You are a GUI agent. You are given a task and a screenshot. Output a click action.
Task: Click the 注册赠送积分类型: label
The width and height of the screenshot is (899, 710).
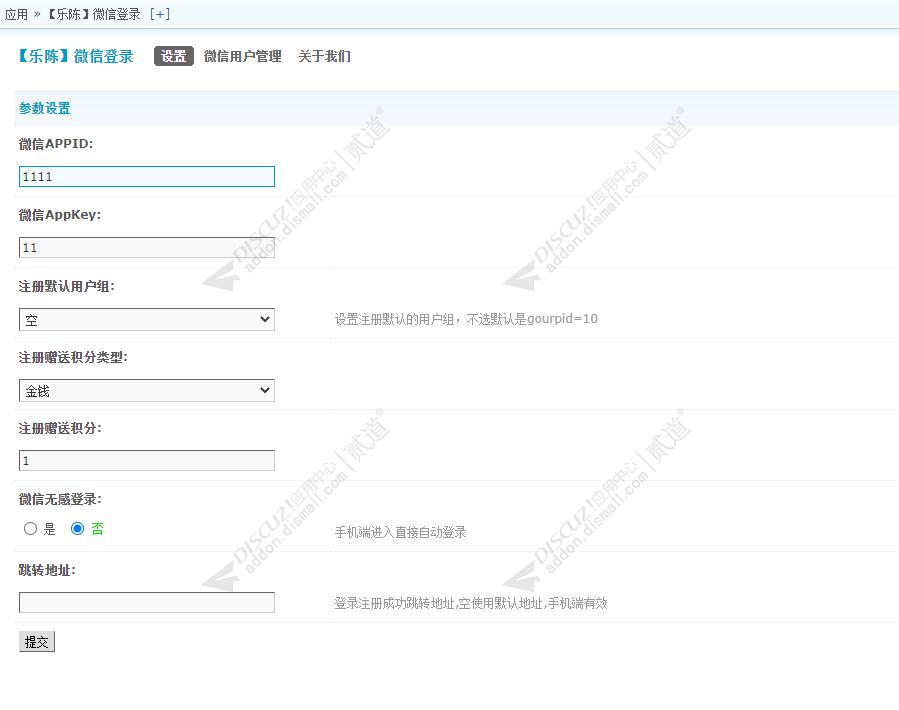[73, 357]
